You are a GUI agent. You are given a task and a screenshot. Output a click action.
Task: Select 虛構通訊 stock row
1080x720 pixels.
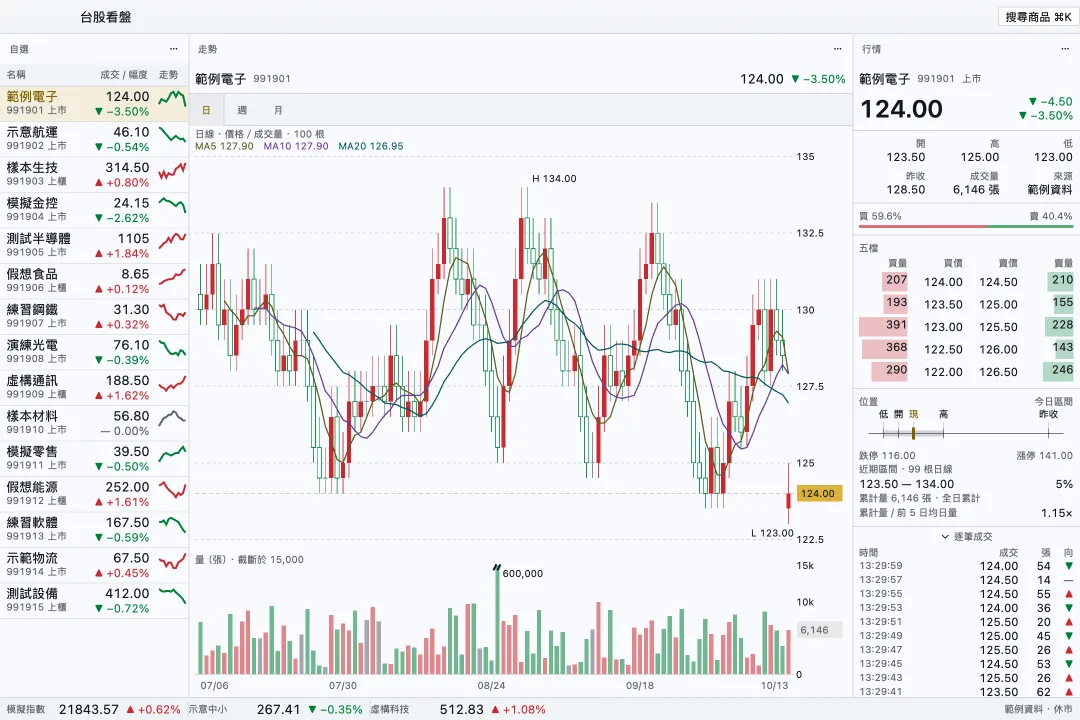pyautogui.click(x=94, y=387)
